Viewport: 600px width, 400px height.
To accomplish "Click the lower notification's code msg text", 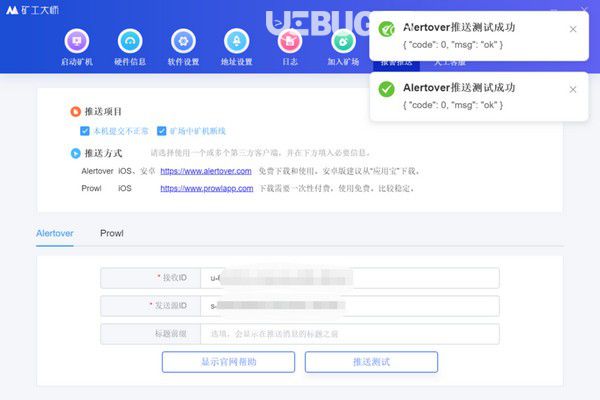I will [x=453, y=105].
